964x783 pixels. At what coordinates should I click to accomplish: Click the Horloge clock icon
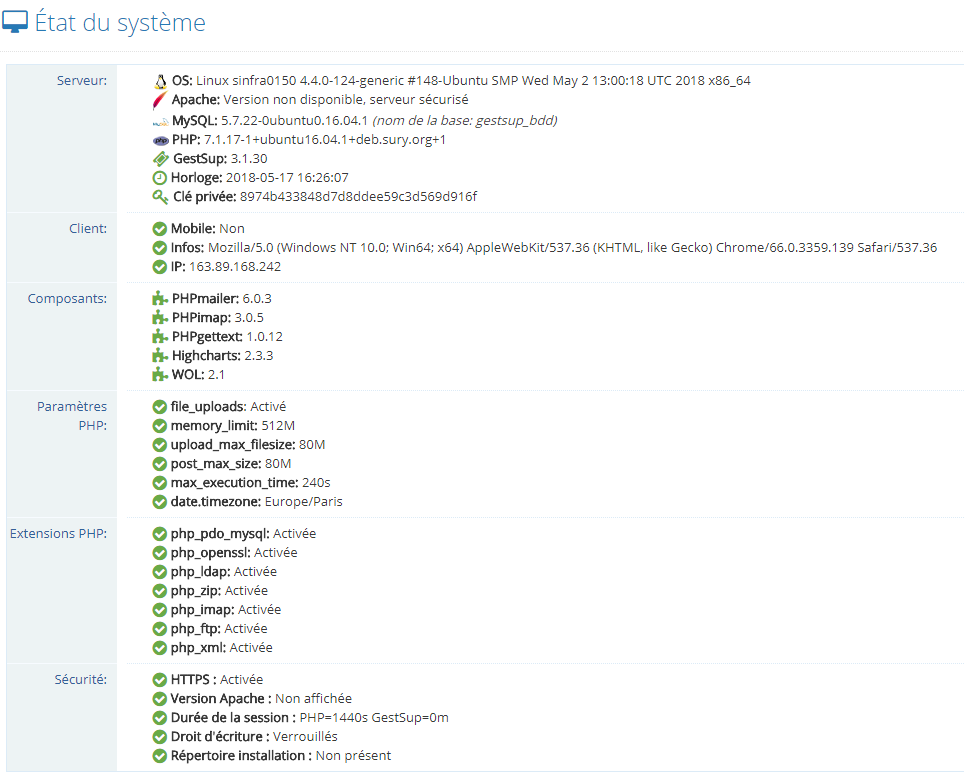coord(160,178)
